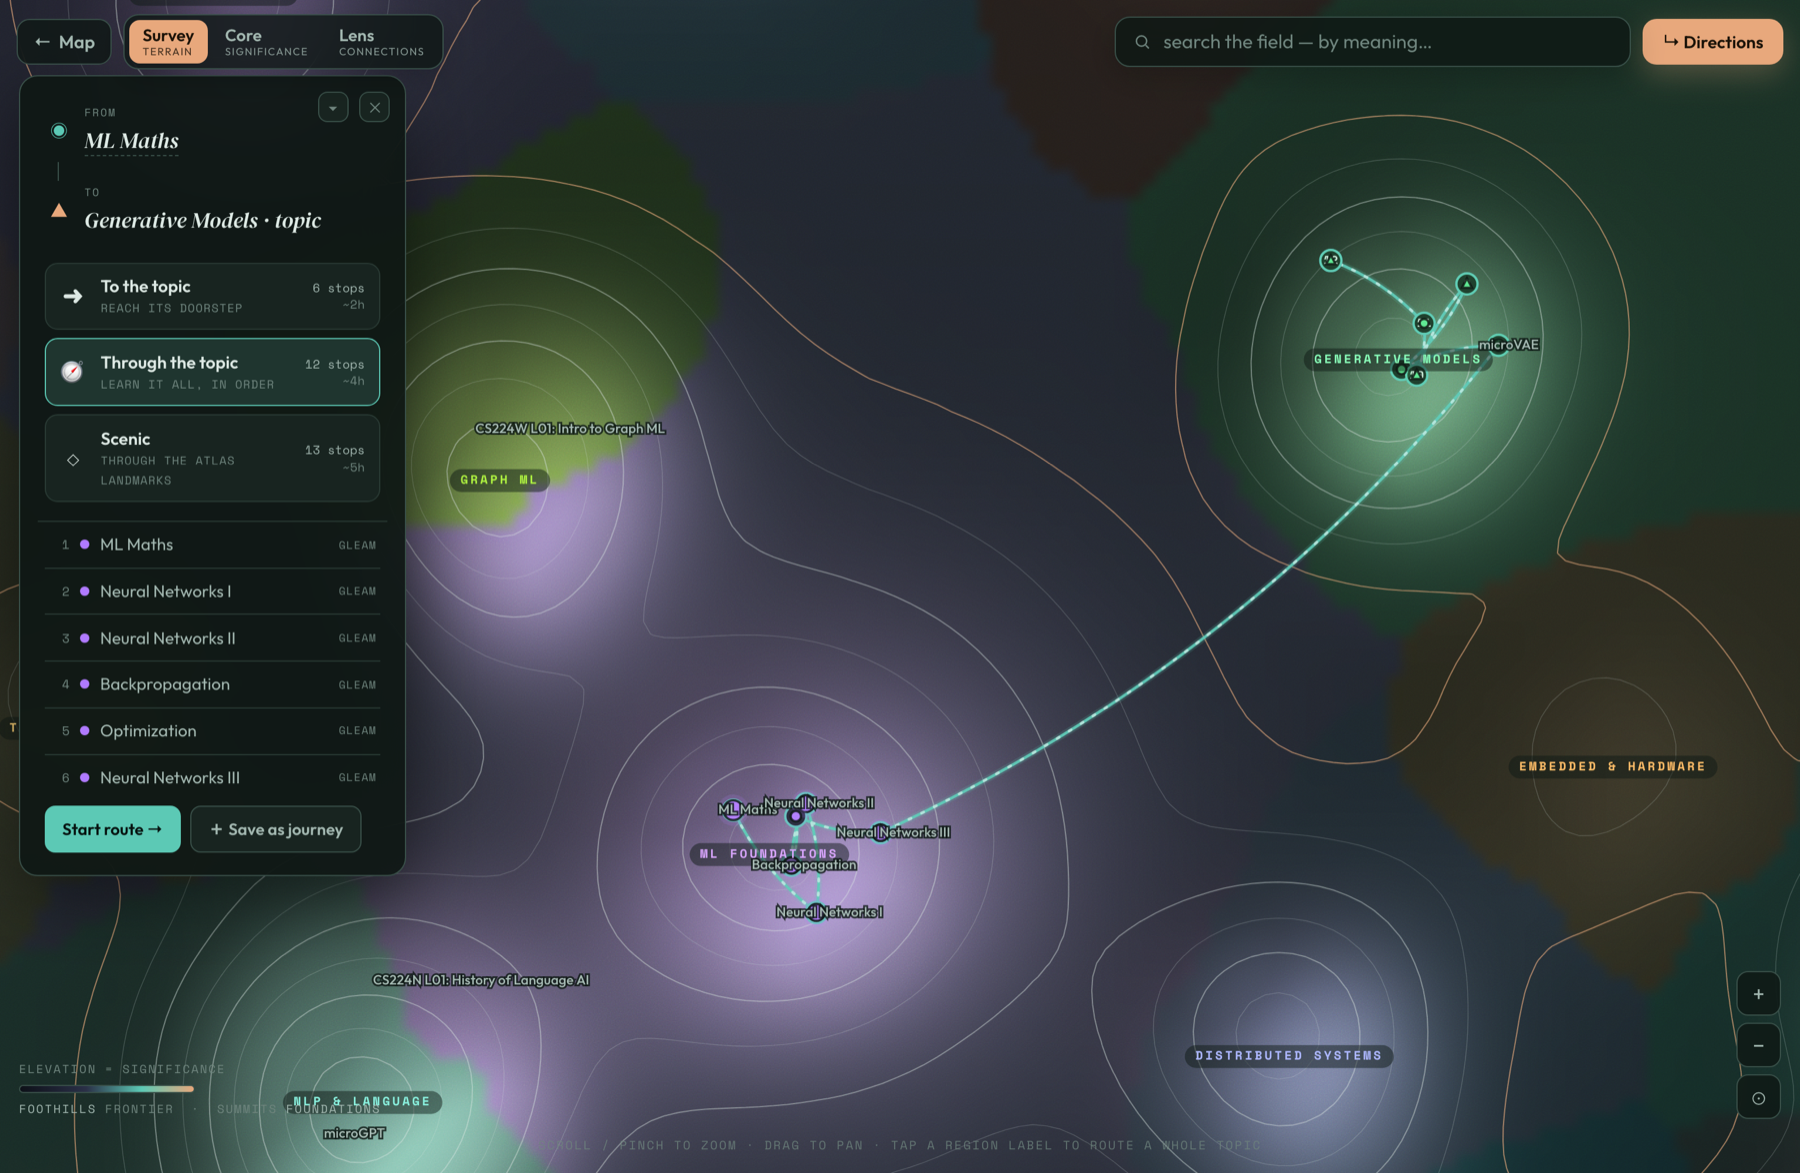Image resolution: width=1800 pixels, height=1173 pixels.
Task: Select stop 5 Optimization in list
Action: point(212,731)
